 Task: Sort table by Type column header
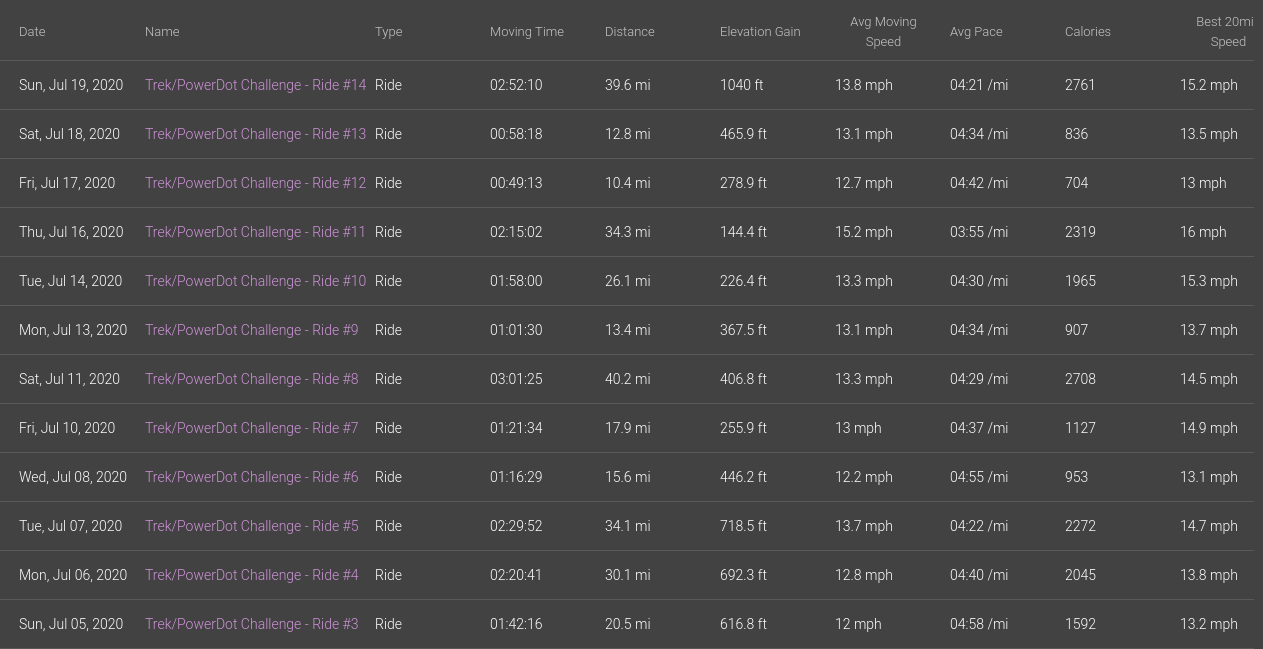pos(389,32)
